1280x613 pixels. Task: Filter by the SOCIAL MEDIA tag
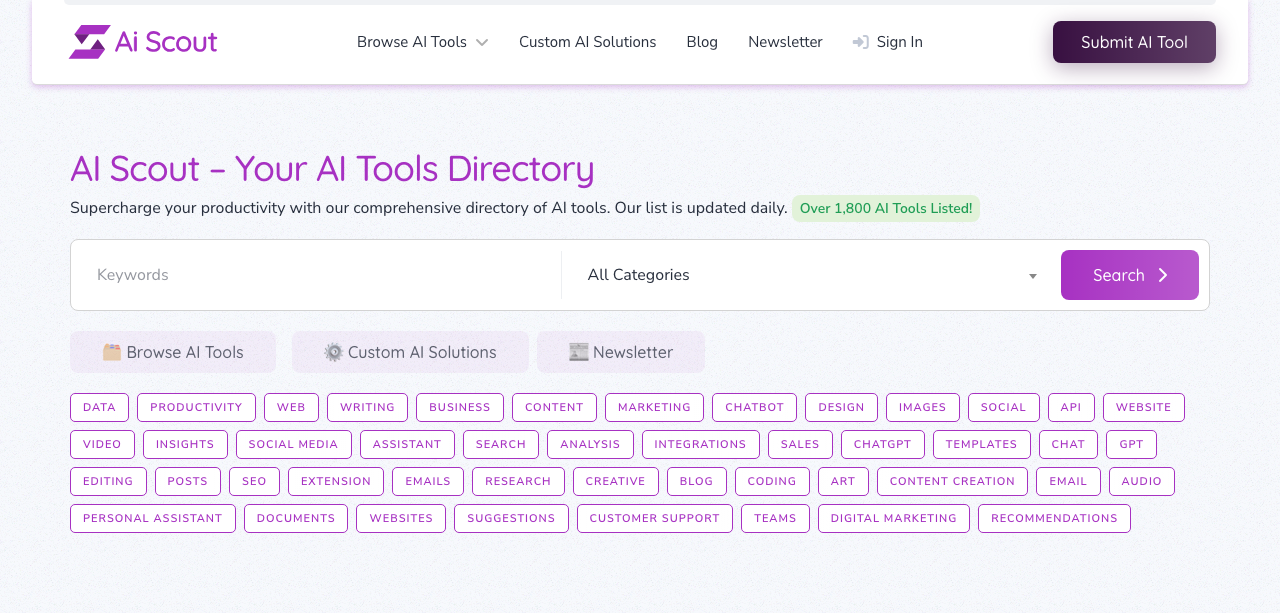(x=293, y=444)
